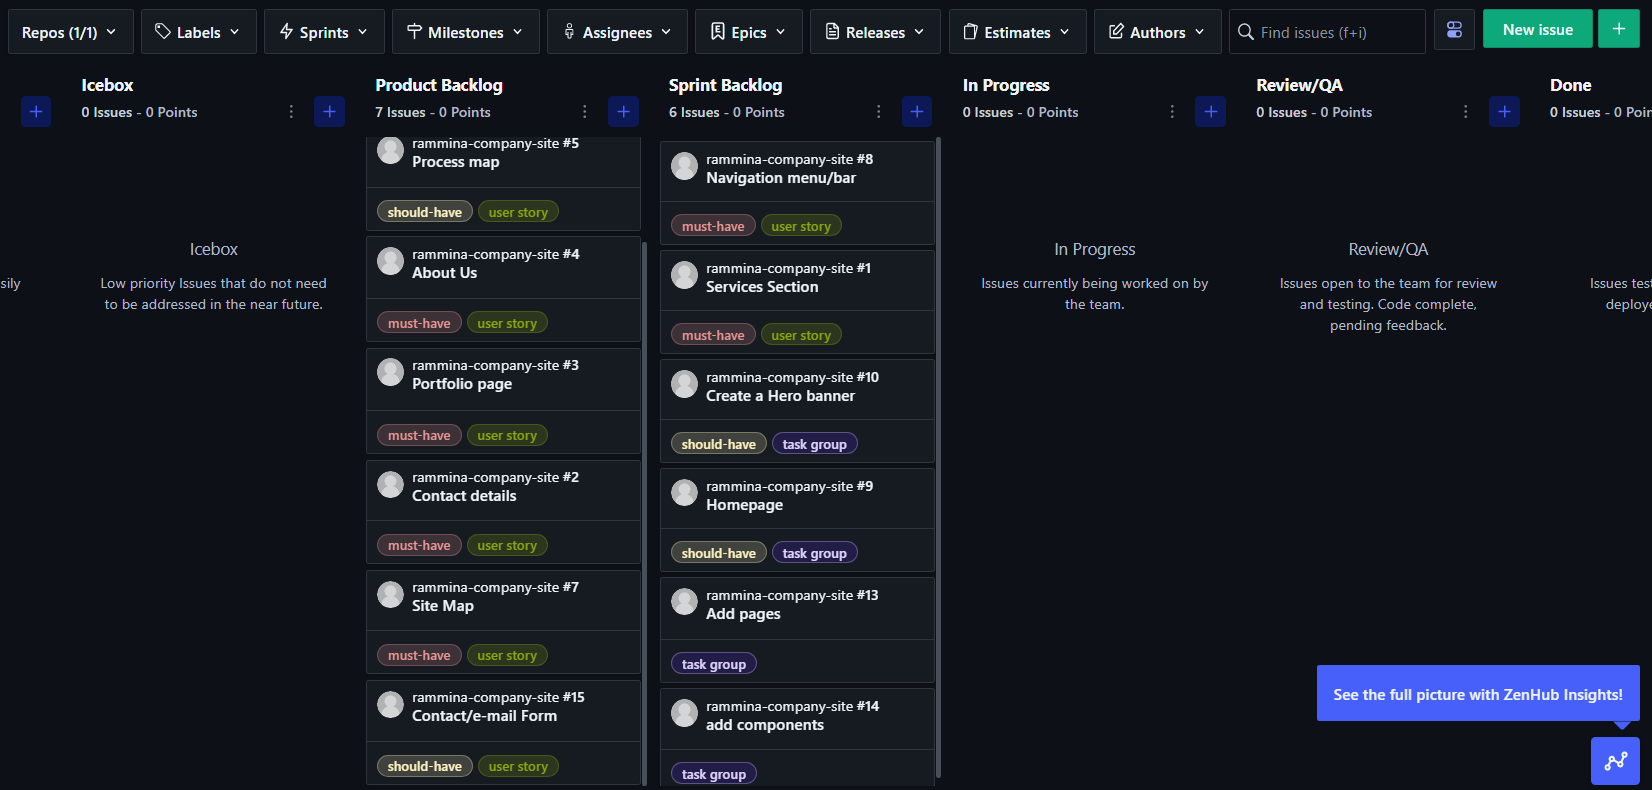Click assignee avatar on Homepage card

tap(684, 493)
